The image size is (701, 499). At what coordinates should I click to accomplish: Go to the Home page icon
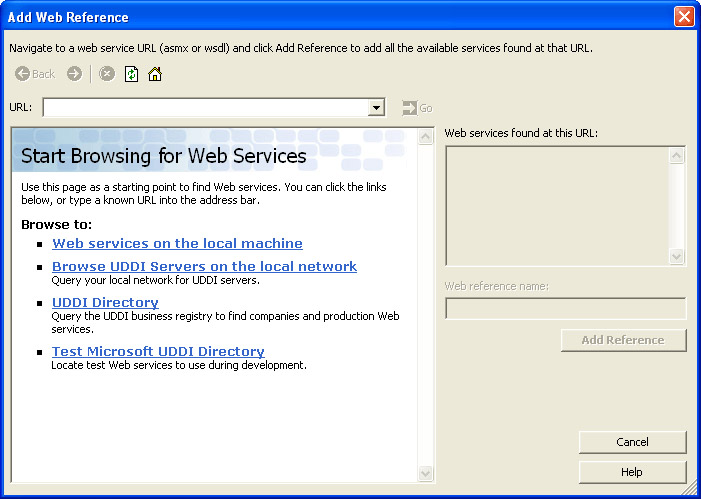coord(155,74)
